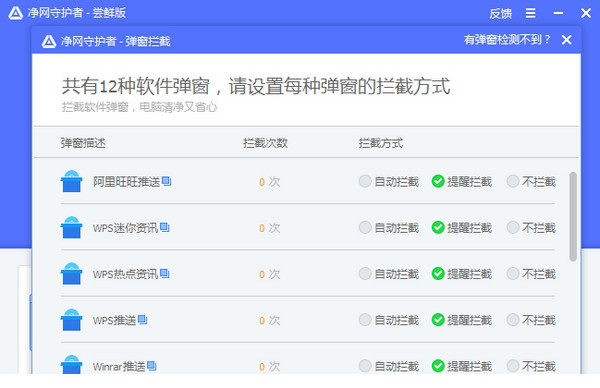
Task: Close the 弹窗拦截 dialog
Action: pos(567,40)
